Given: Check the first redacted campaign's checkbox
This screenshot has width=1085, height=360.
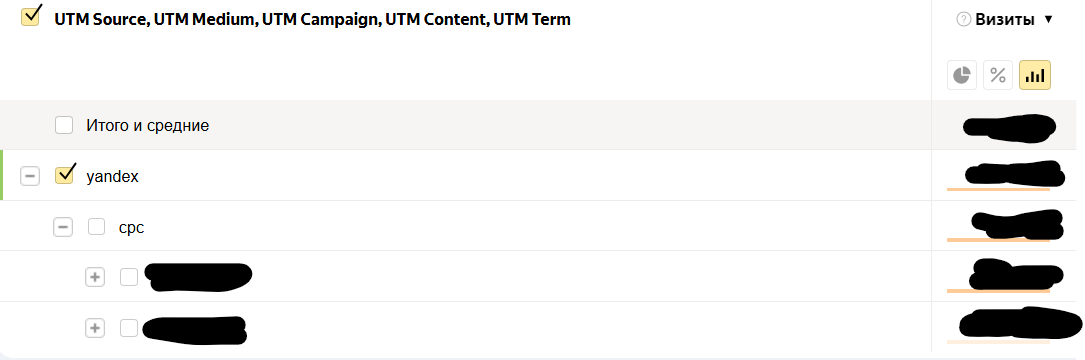Looking at the screenshot, I should pos(129,277).
